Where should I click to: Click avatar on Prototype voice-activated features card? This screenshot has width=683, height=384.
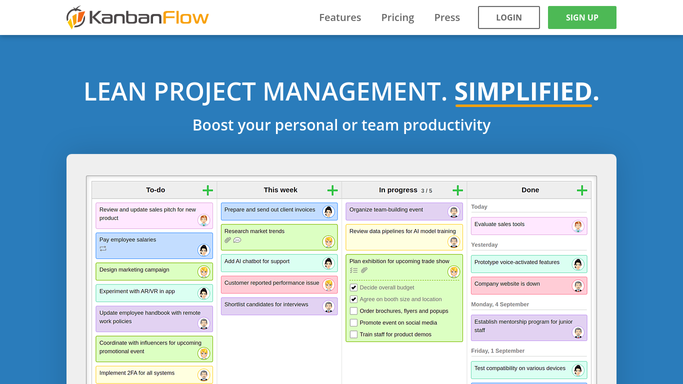[x=578, y=264]
